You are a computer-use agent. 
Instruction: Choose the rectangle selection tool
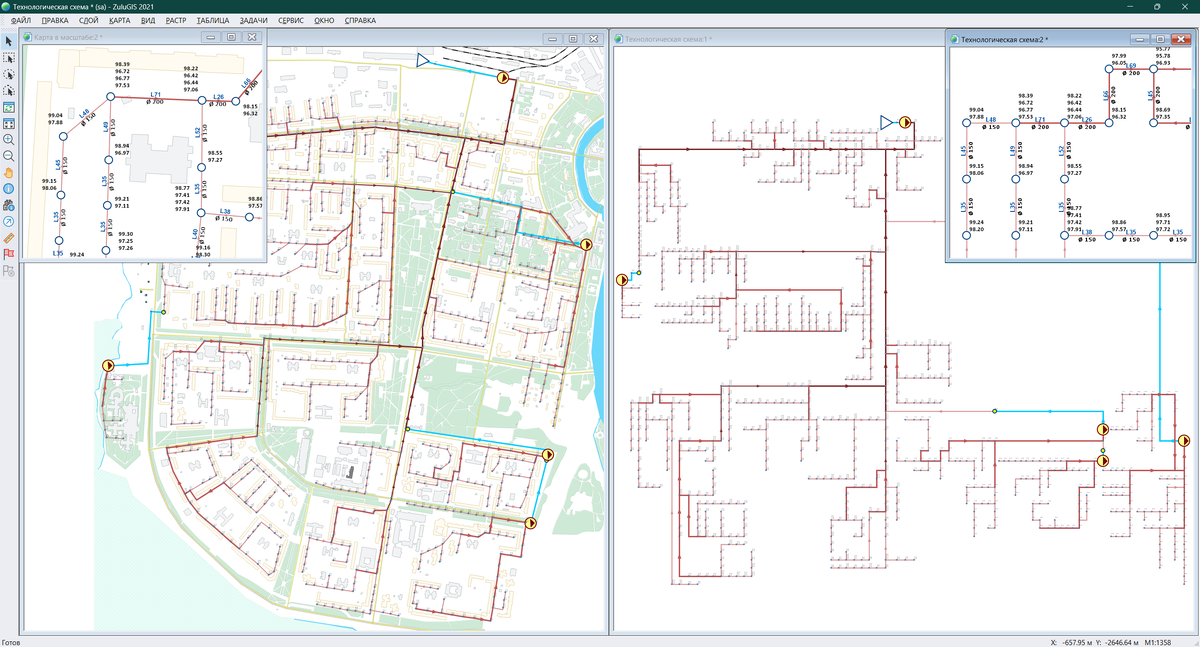(9, 58)
